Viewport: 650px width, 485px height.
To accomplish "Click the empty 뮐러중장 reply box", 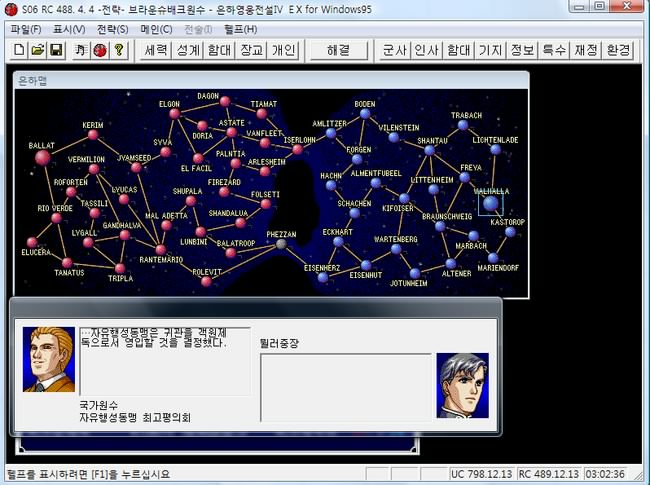I will coord(346,388).
